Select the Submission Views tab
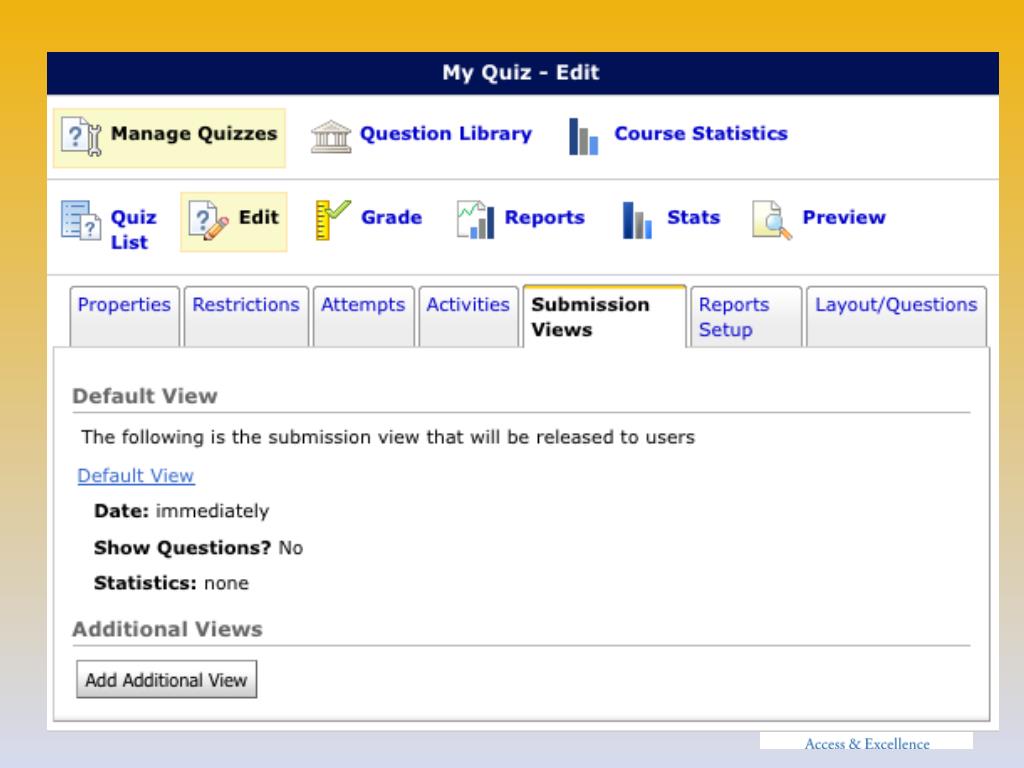 [x=604, y=316]
